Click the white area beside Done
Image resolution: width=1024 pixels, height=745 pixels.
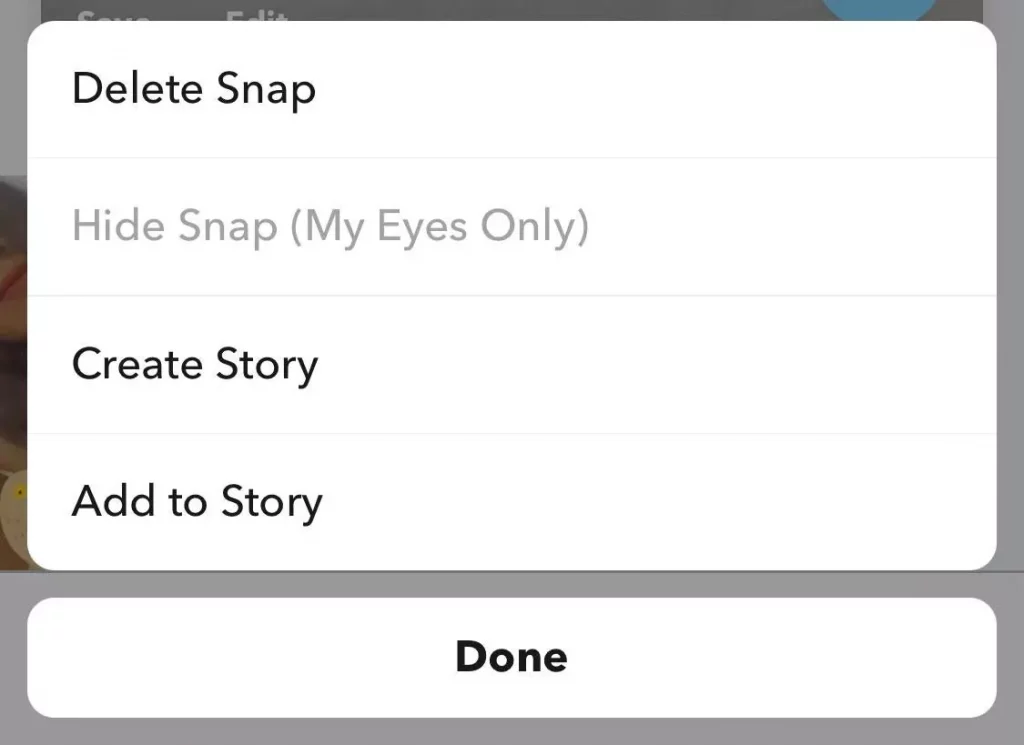tap(784, 657)
